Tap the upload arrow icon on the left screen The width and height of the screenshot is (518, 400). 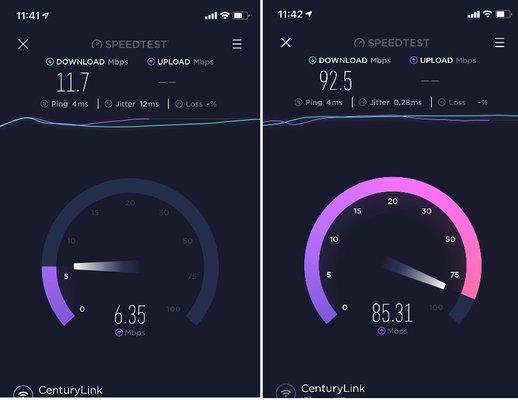(x=151, y=62)
